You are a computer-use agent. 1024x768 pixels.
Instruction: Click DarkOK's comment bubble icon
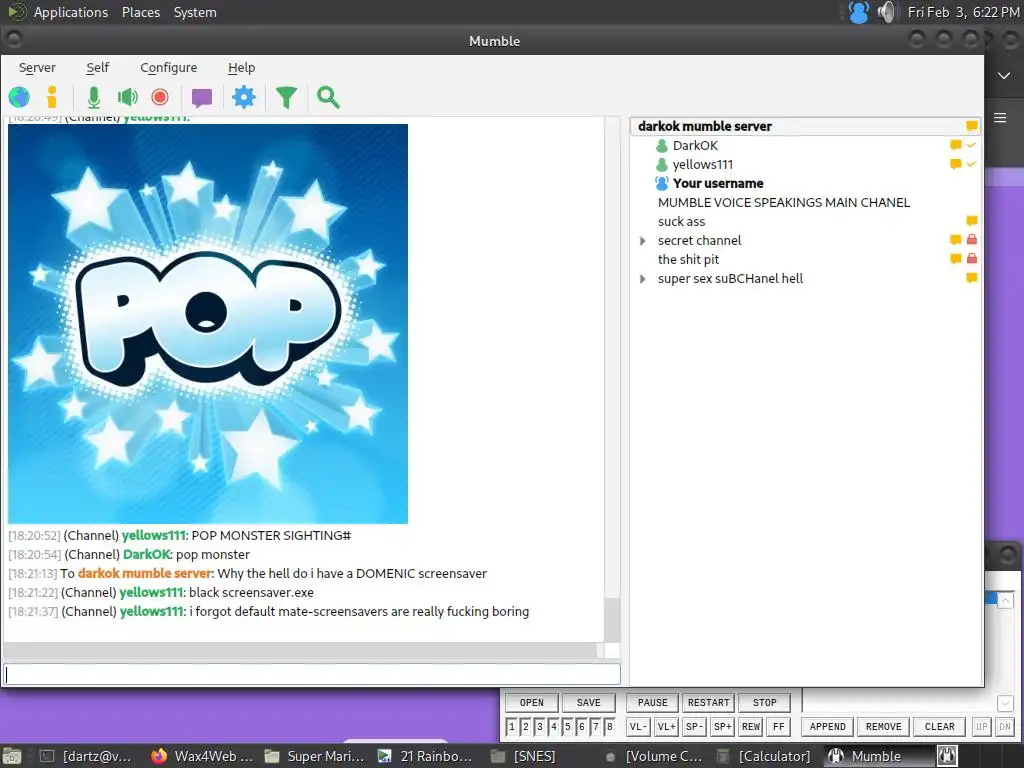[x=955, y=145]
